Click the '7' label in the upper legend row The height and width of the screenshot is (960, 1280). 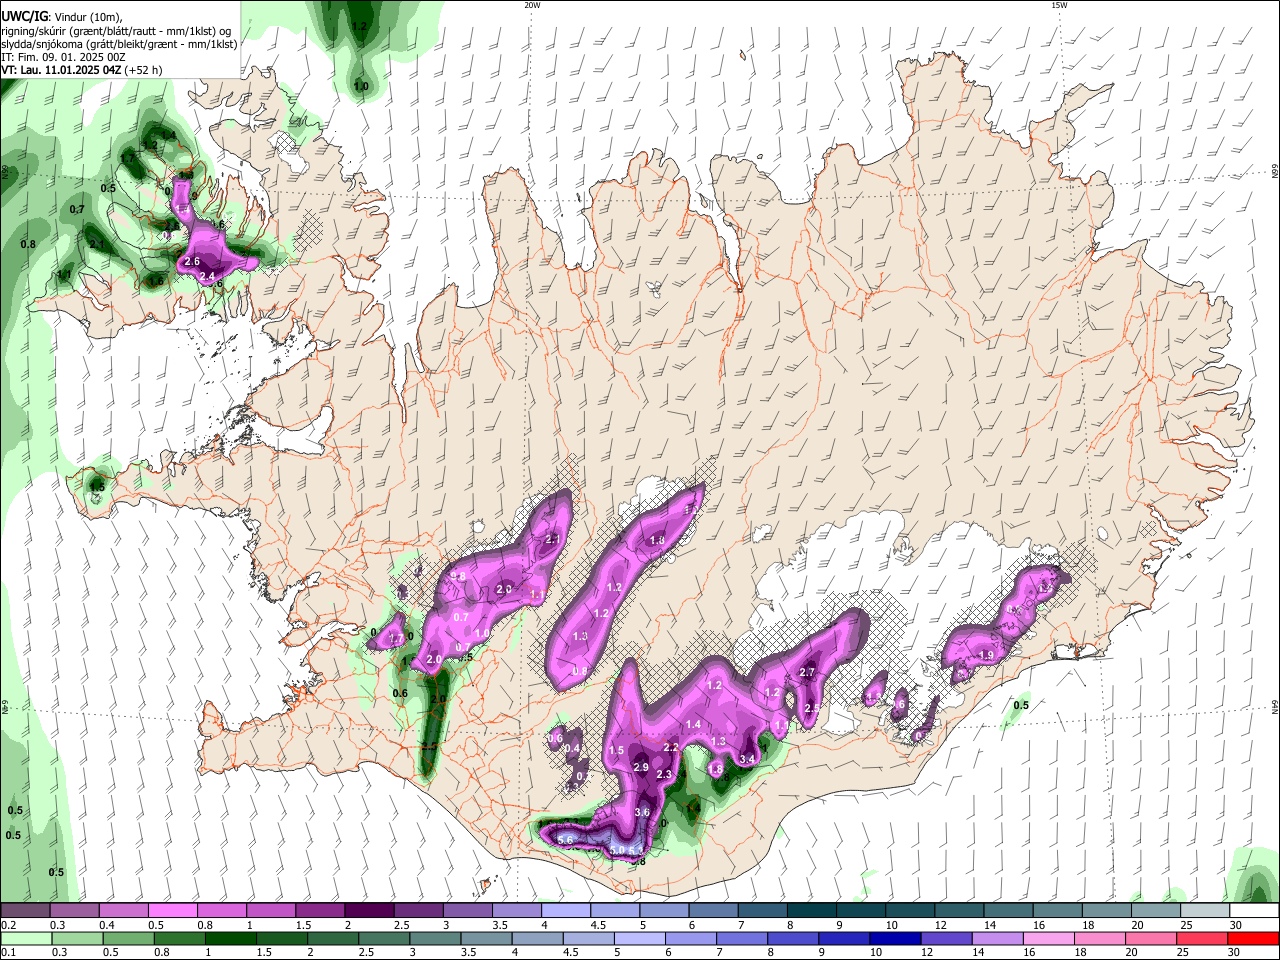coord(742,925)
